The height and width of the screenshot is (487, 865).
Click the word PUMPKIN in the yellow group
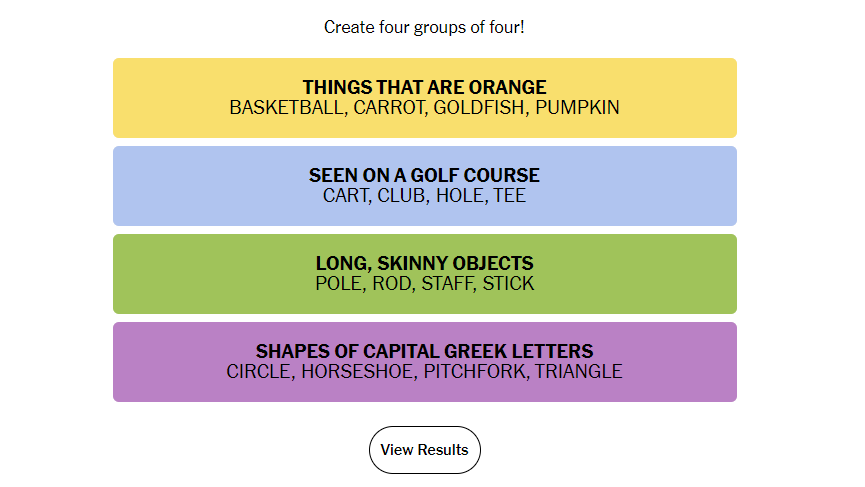pos(578,108)
